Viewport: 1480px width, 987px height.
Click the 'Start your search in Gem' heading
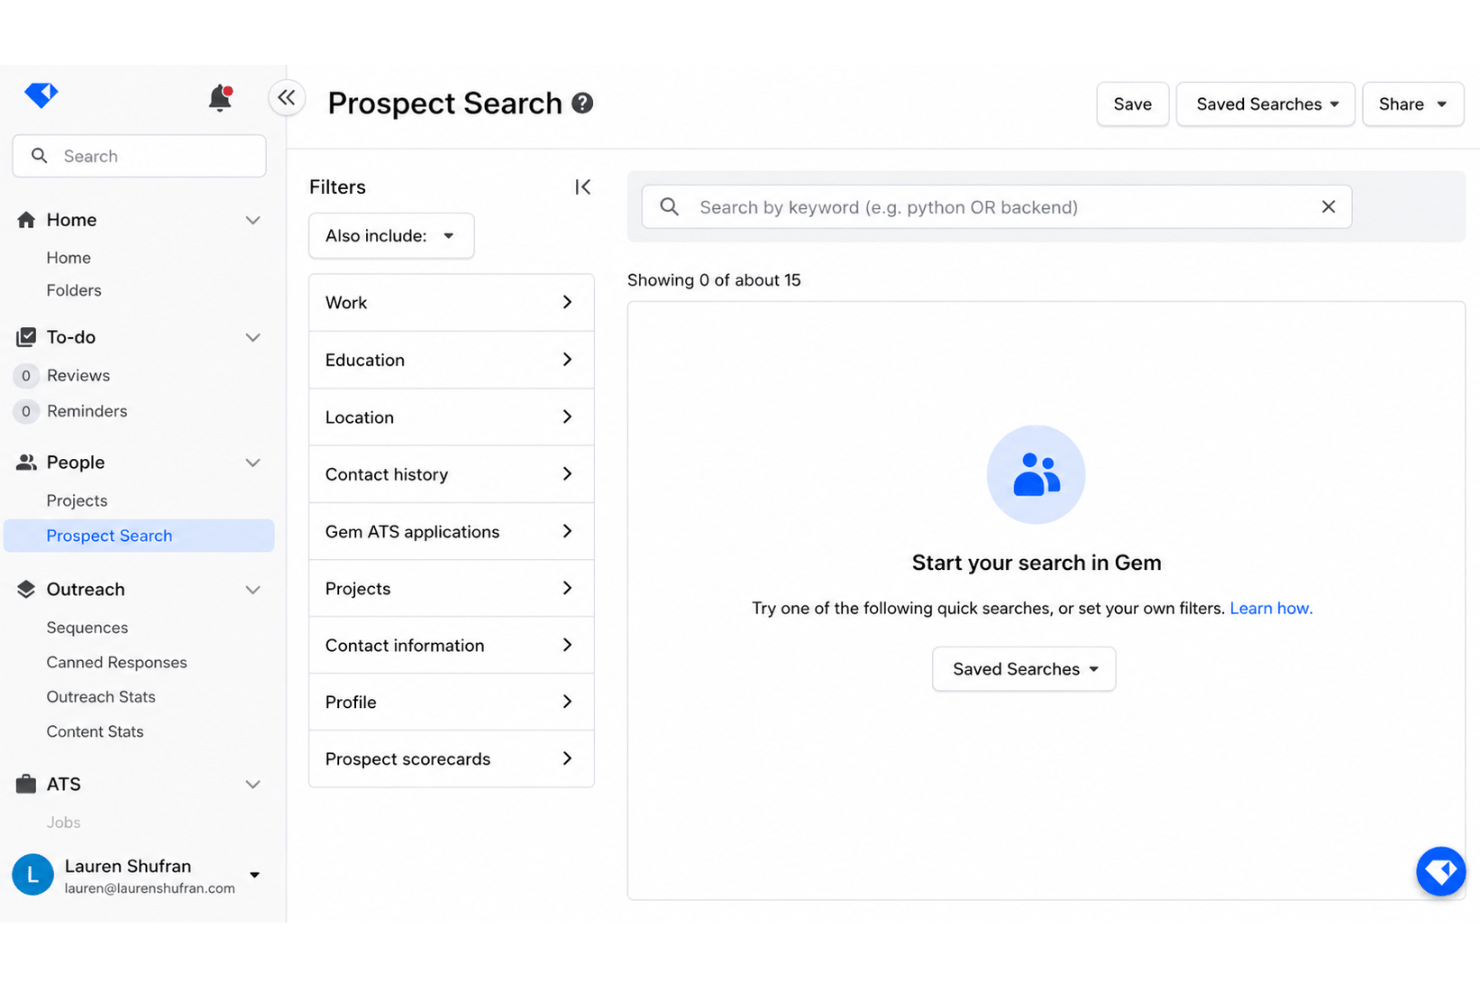tap(1036, 563)
